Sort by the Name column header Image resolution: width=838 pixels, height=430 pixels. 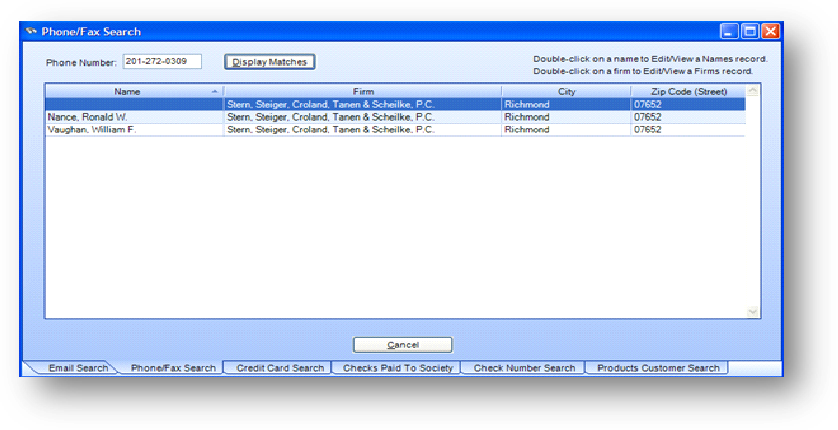[x=127, y=92]
